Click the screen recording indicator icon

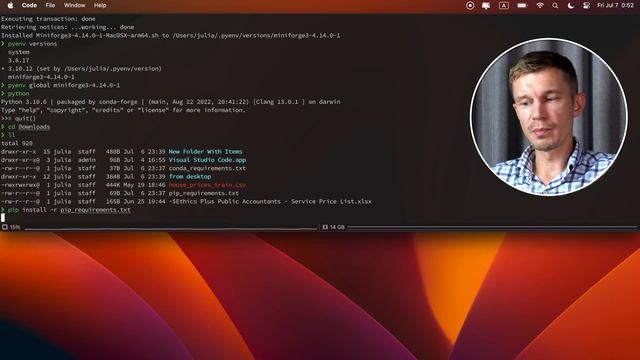coord(470,5)
